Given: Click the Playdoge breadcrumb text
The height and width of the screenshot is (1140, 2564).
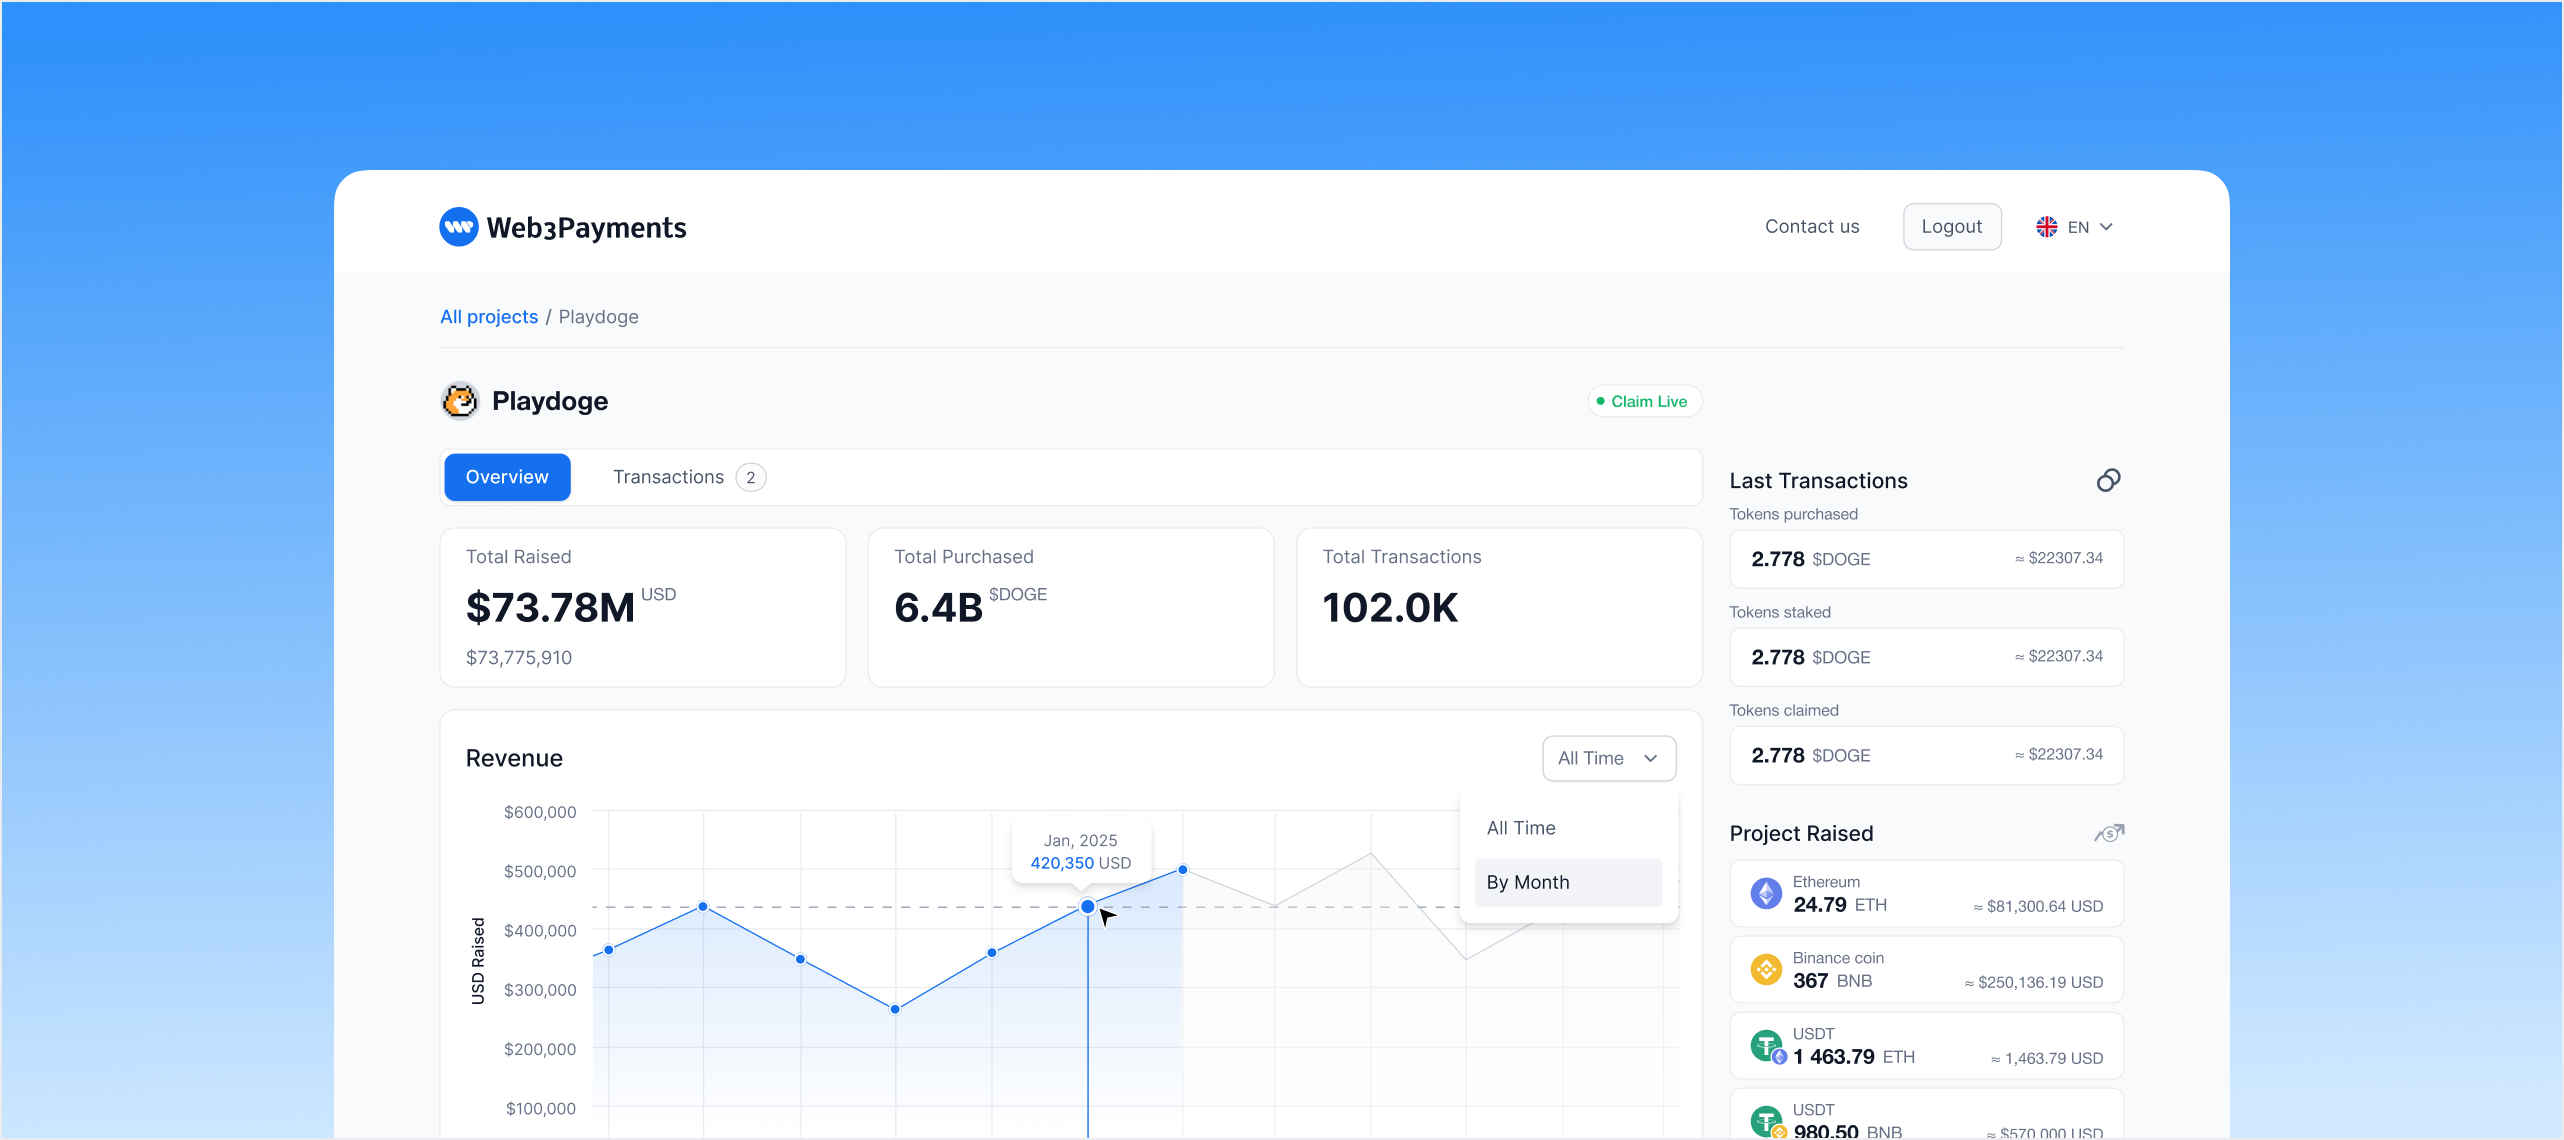Looking at the screenshot, I should tap(598, 317).
